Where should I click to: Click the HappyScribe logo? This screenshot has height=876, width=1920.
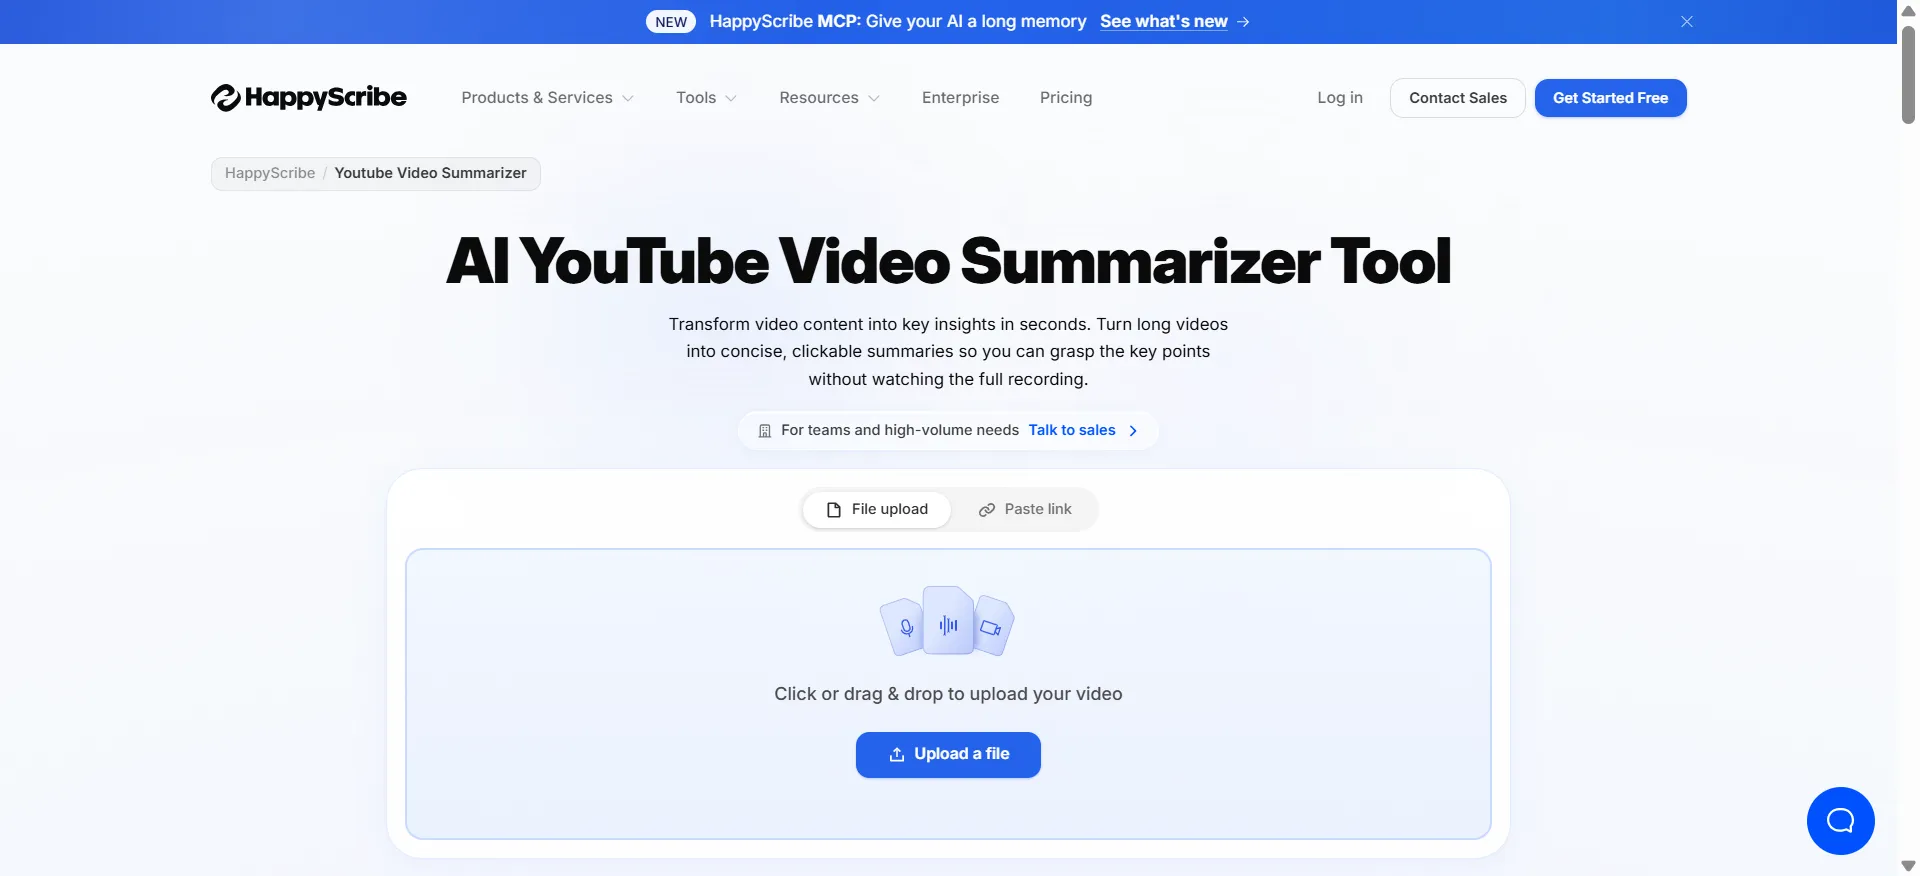(x=309, y=97)
